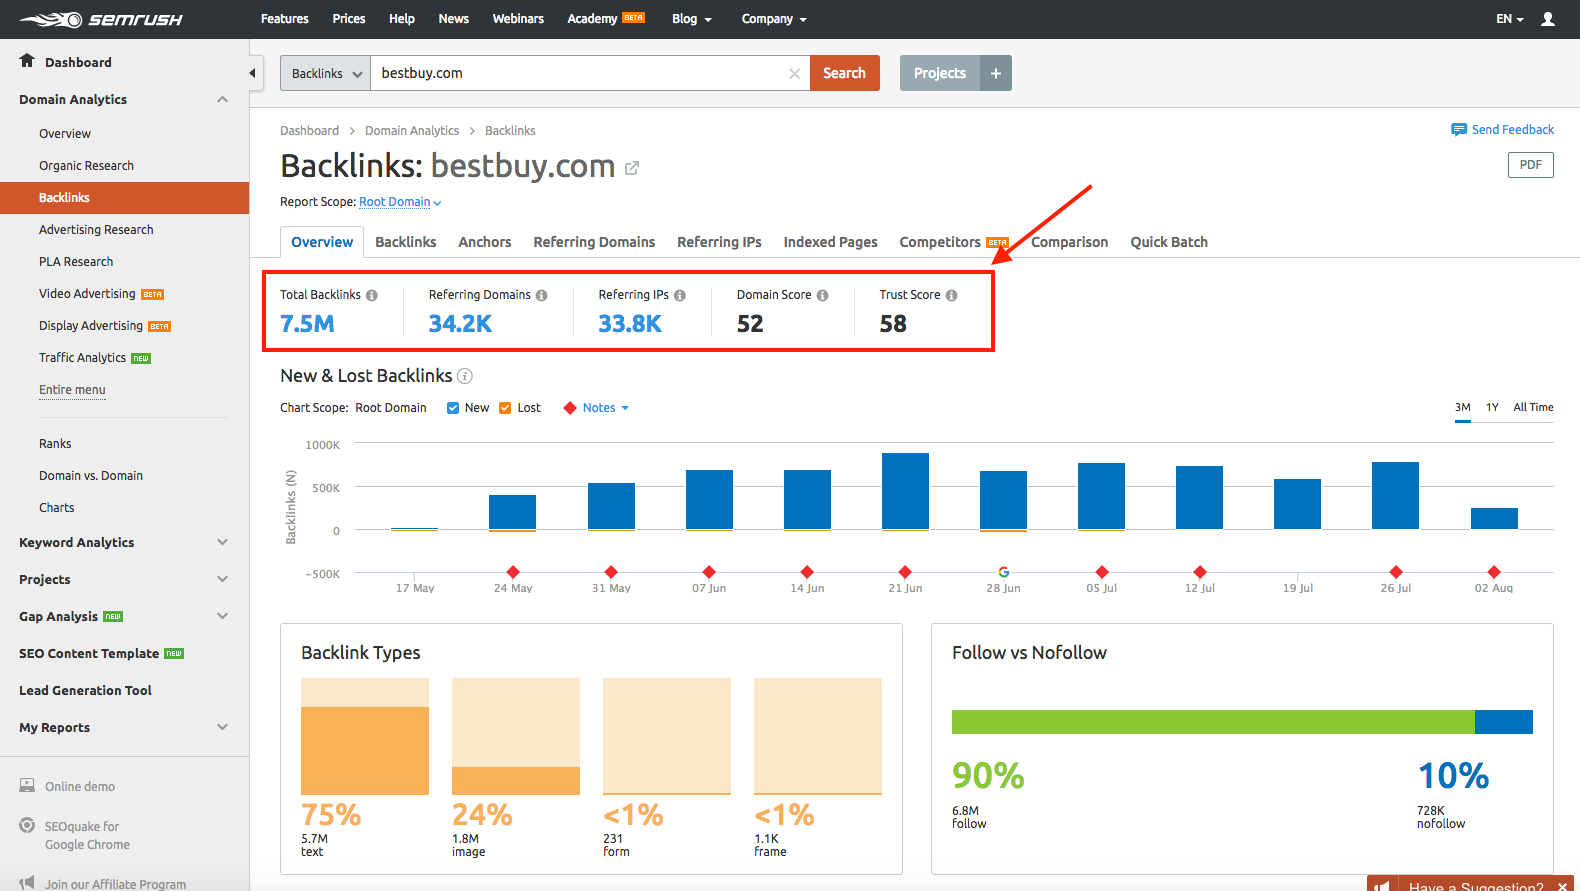
Task: Show info for Referring IPs metric
Action: tap(680, 295)
